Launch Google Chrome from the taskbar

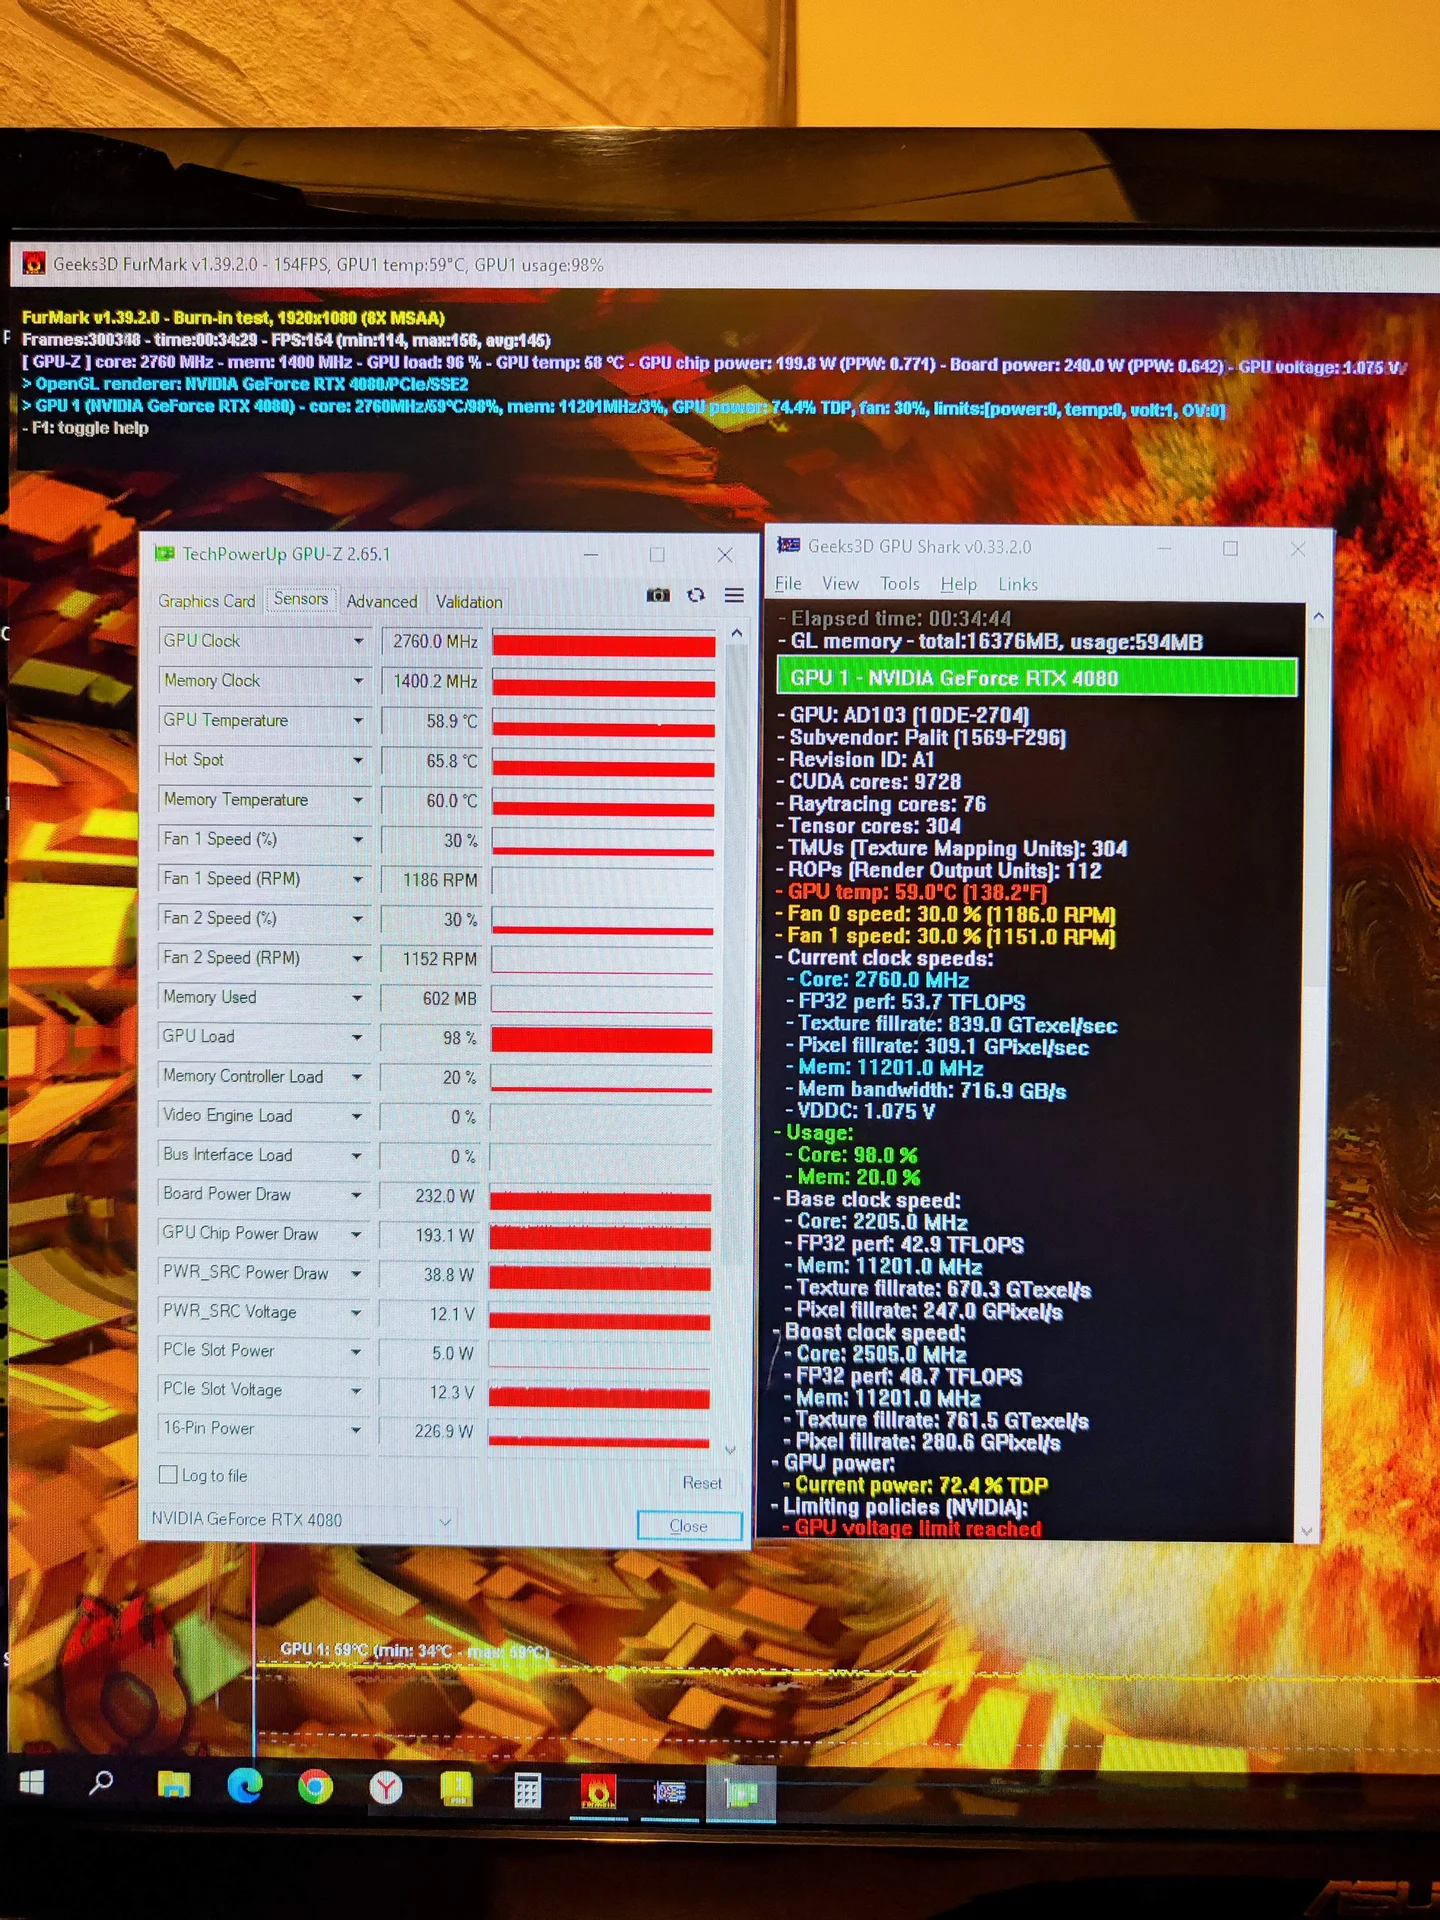click(316, 1787)
